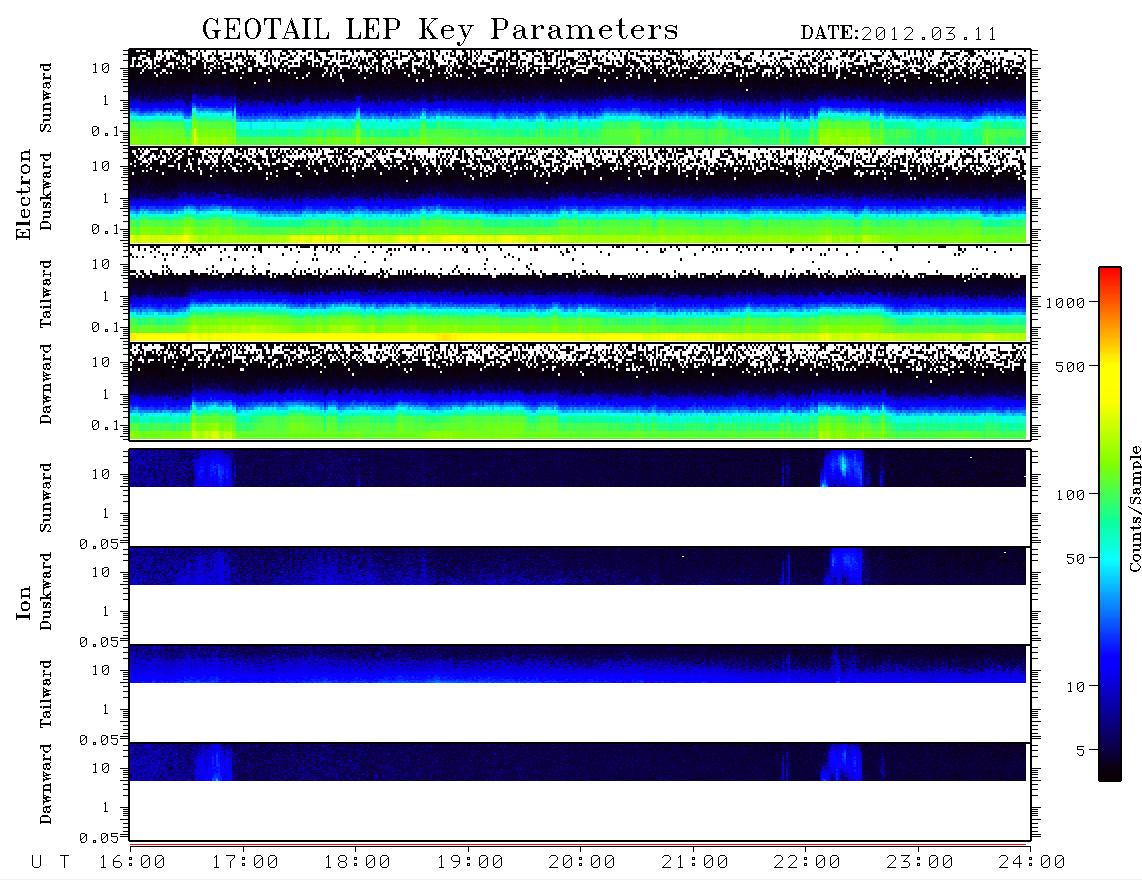Click the Ion "Dawnward" panel label
Viewport: 1142px width, 880px height.
tap(46, 784)
